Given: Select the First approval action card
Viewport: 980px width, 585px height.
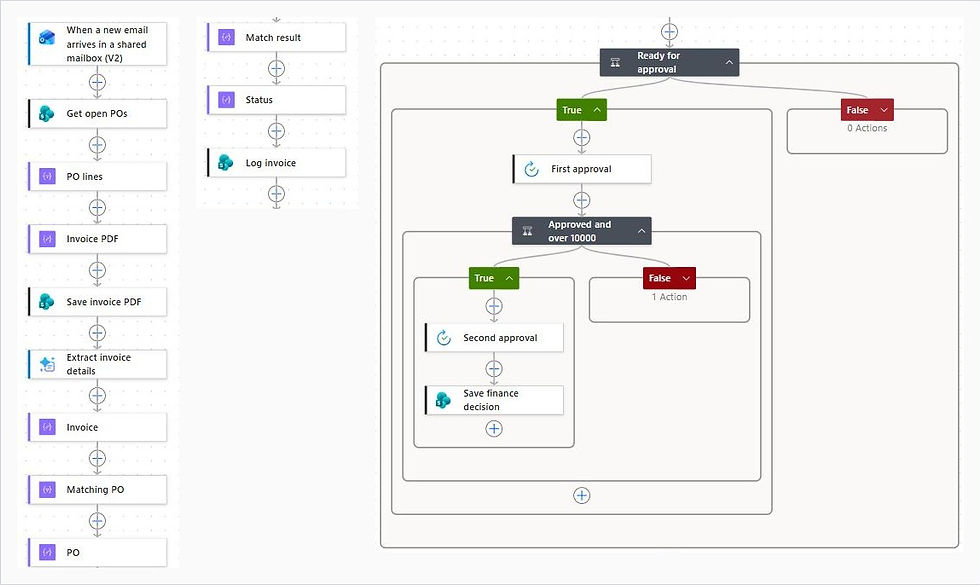Looking at the screenshot, I should point(582,169).
